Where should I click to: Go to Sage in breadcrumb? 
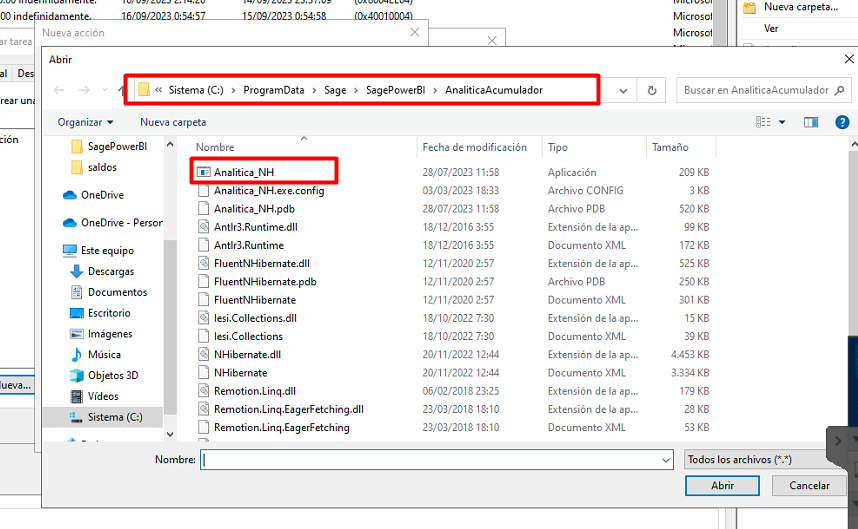(335, 90)
